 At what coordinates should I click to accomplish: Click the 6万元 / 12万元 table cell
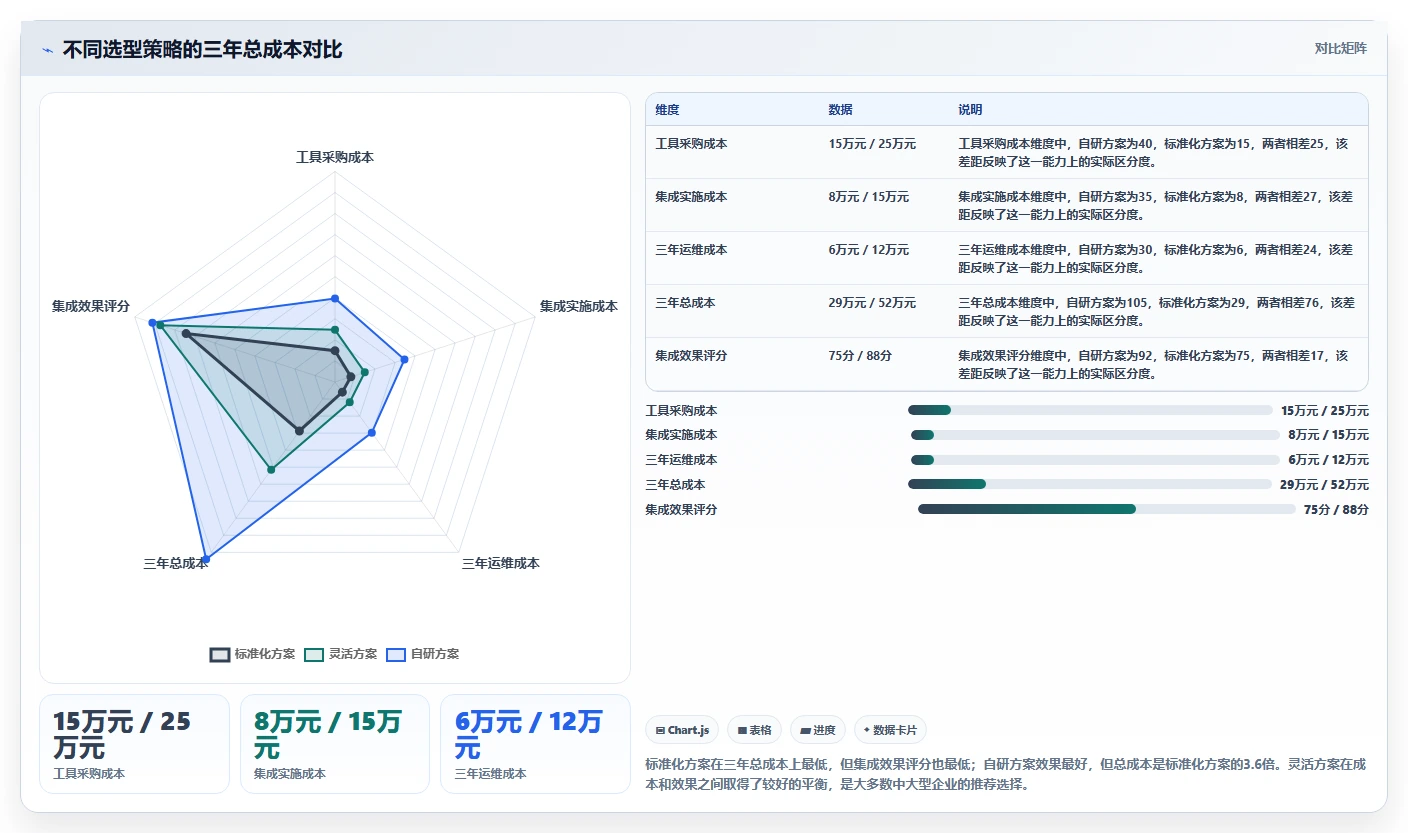(x=869, y=250)
